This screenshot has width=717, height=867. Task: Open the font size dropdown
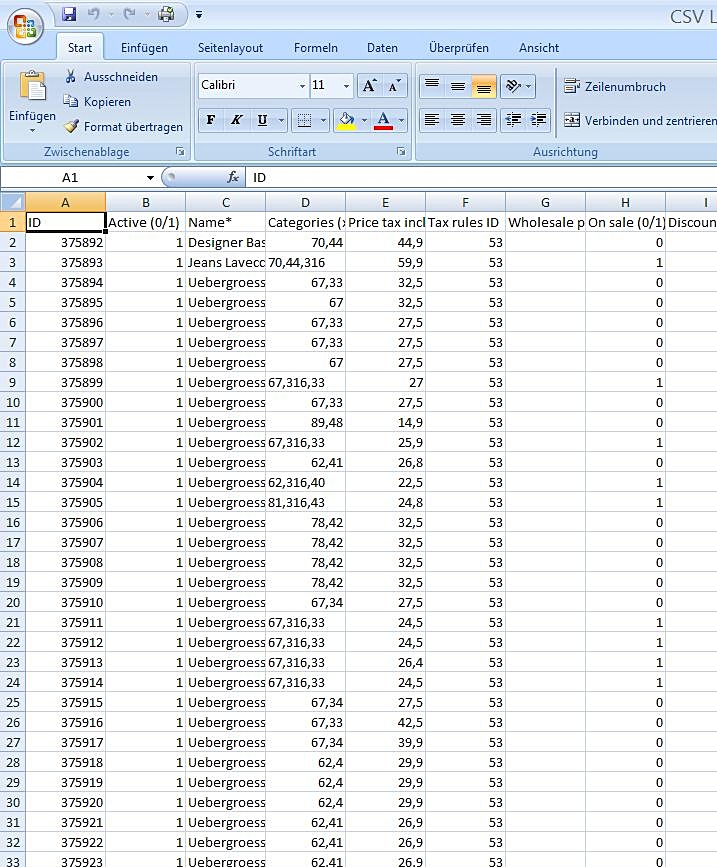click(346, 86)
